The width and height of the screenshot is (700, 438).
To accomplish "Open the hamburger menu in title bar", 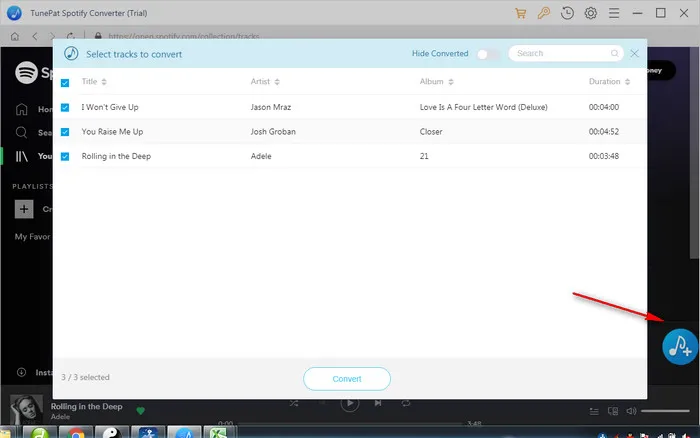I will click(x=614, y=13).
